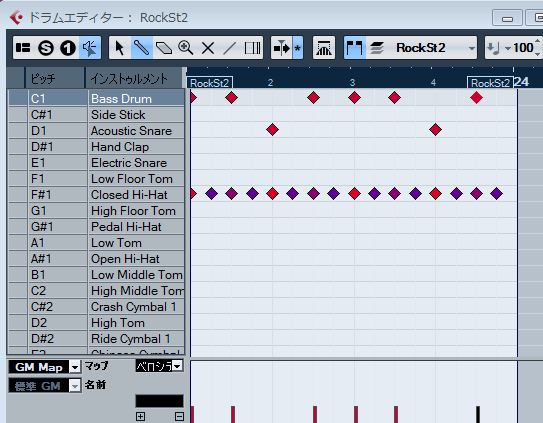
Task: Open the GM Map drum map dropdown
Action: click(75, 367)
